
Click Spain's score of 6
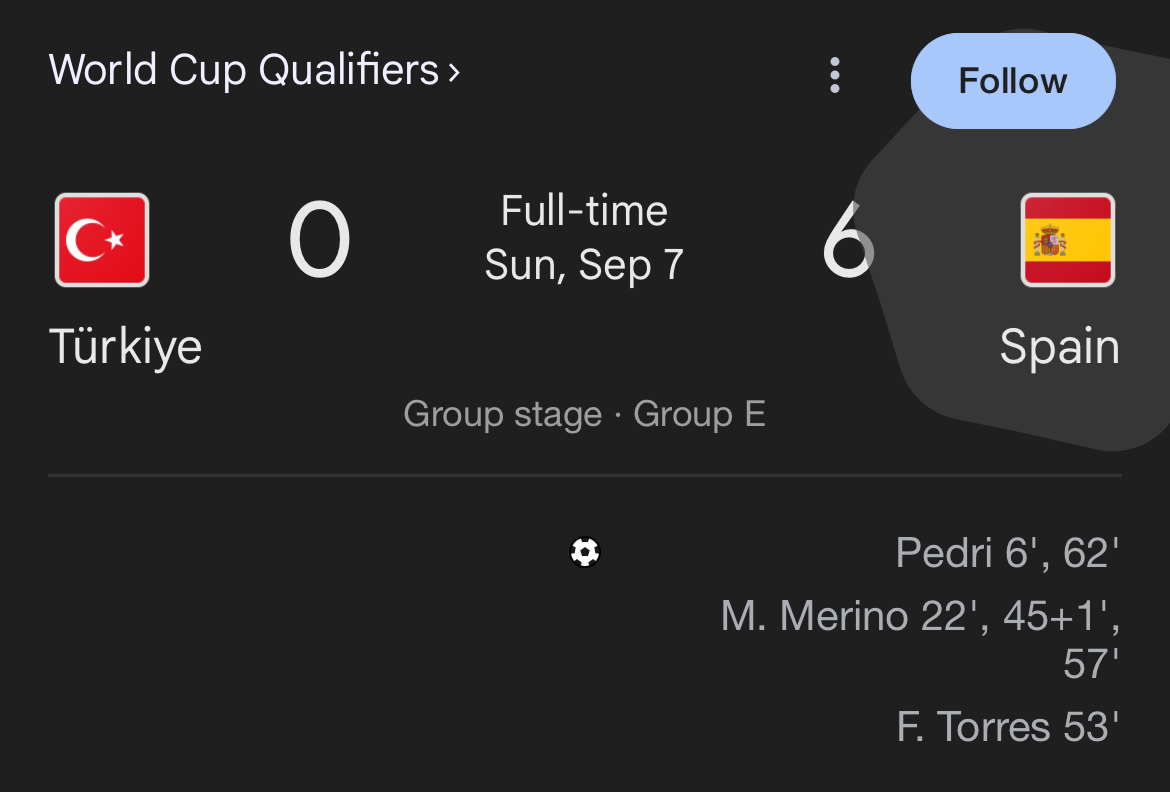tap(848, 240)
